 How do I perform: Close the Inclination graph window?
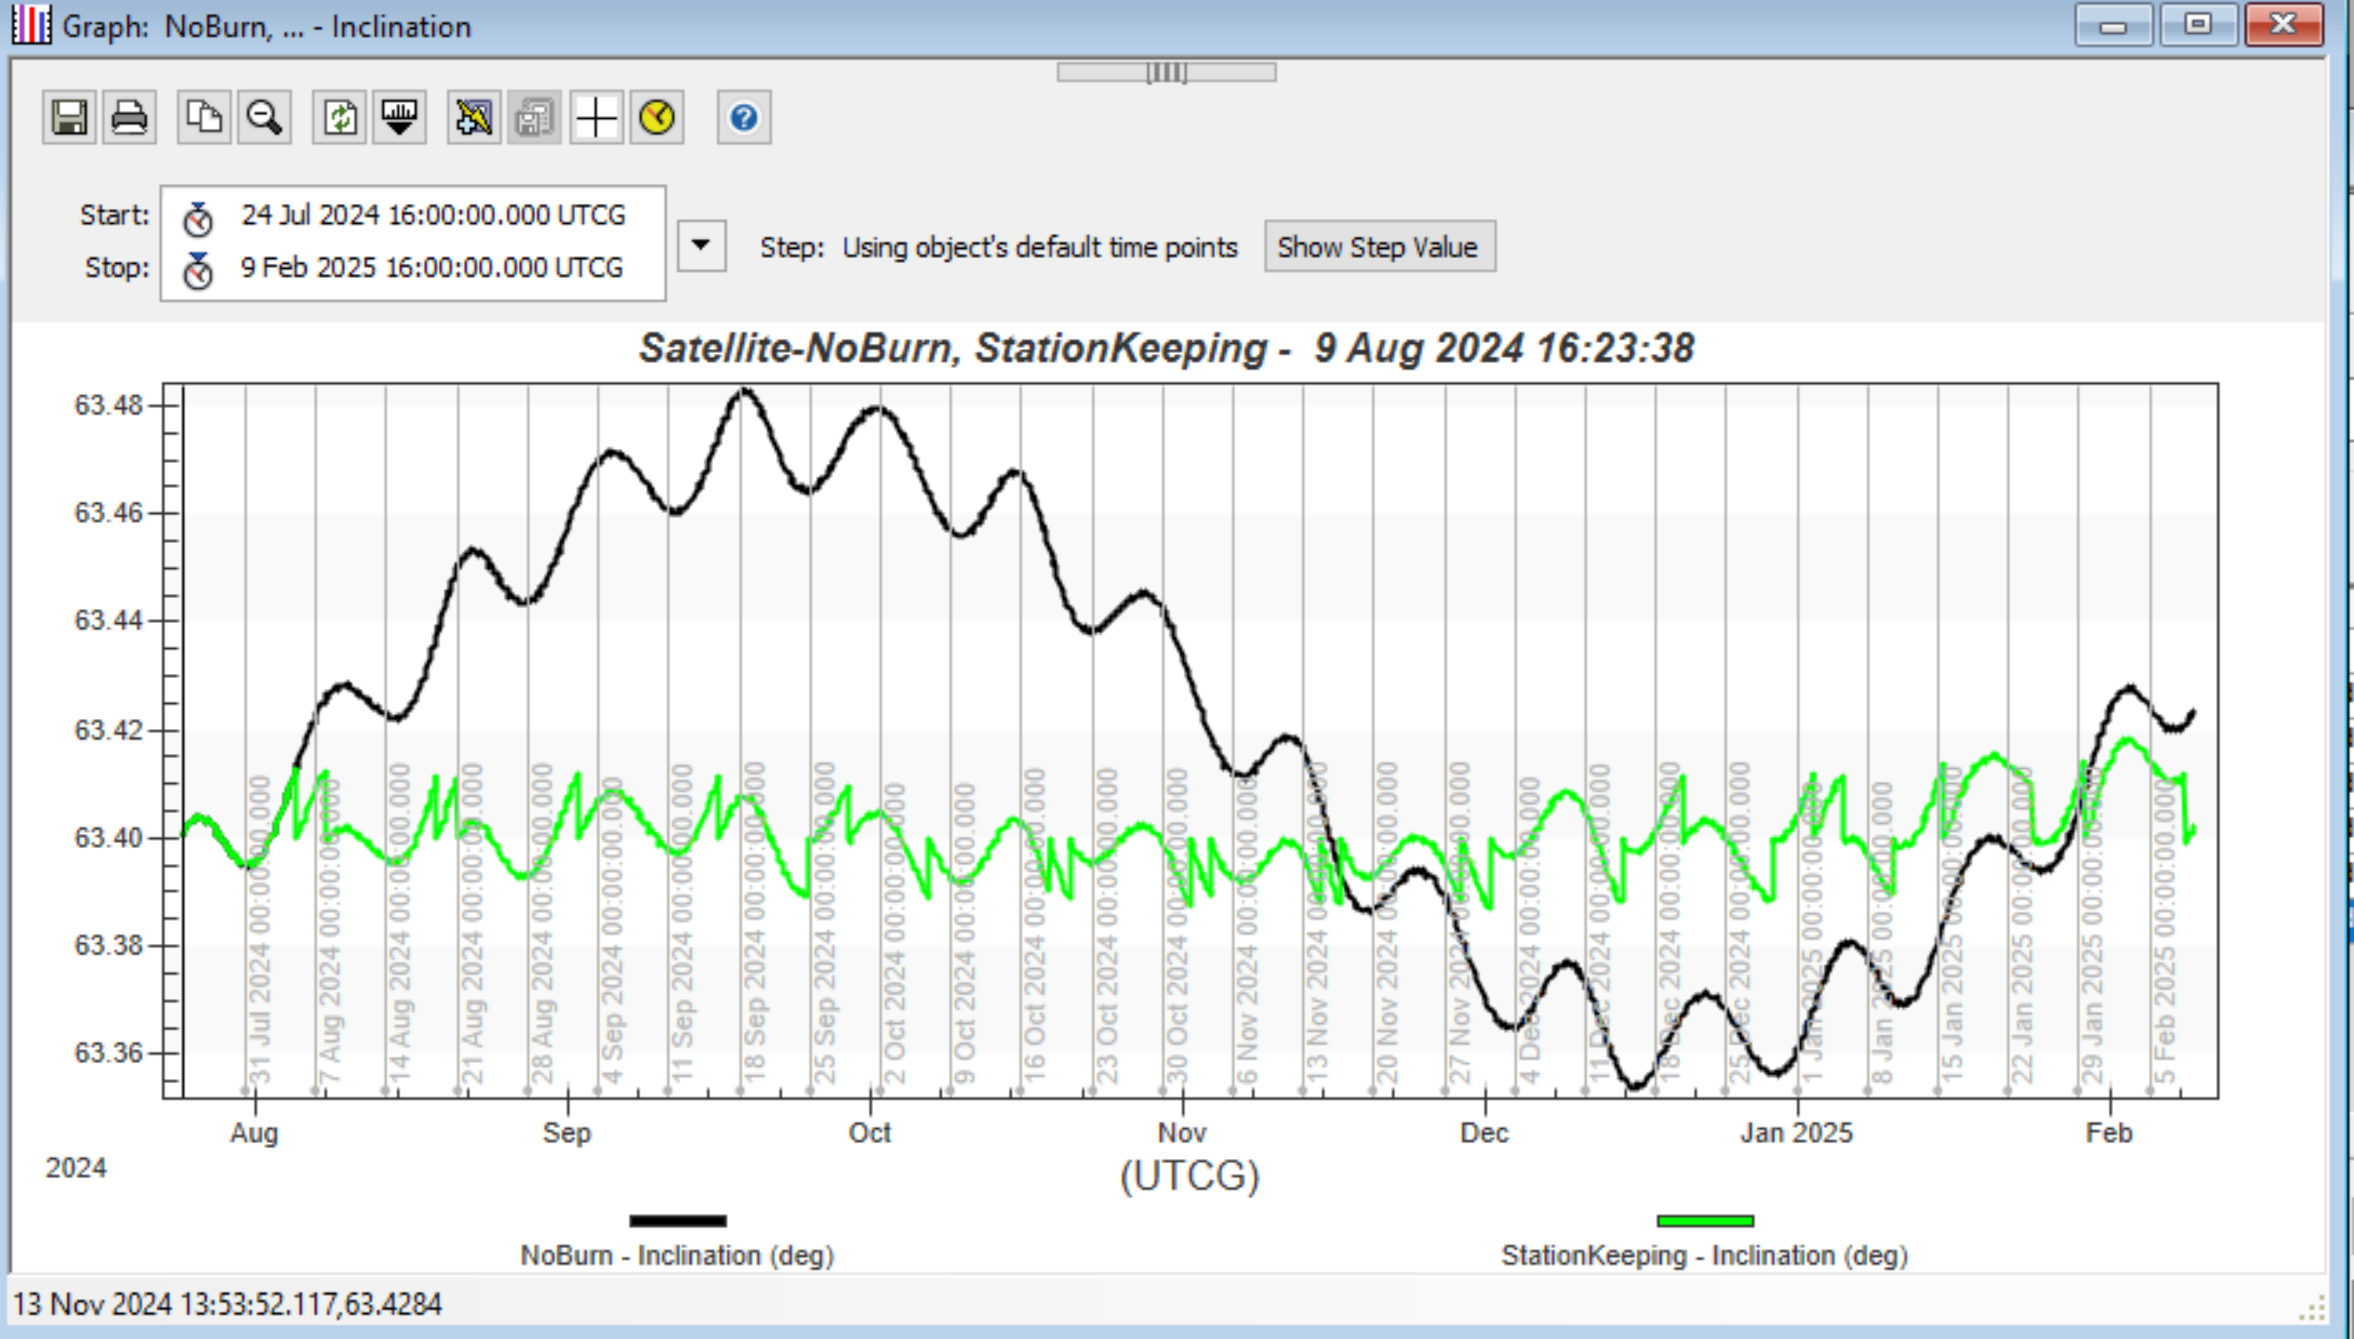tap(2283, 25)
